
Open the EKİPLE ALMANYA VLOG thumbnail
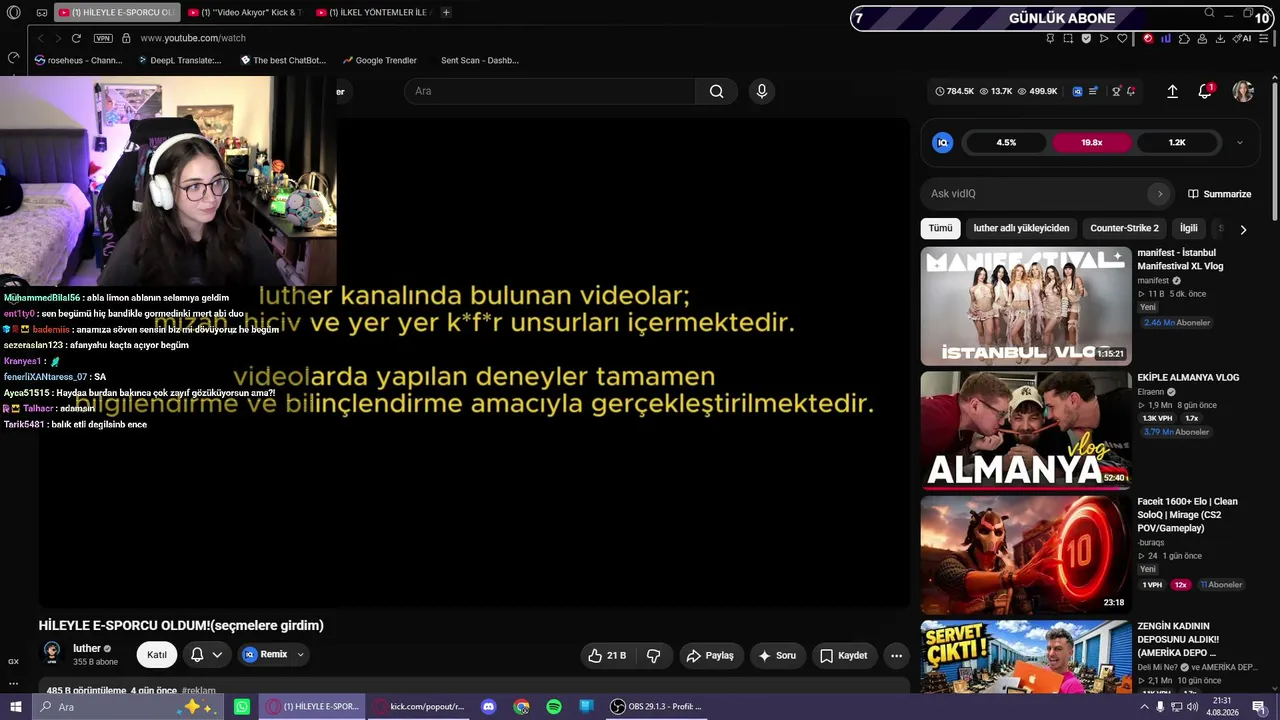[x=1026, y=431]
